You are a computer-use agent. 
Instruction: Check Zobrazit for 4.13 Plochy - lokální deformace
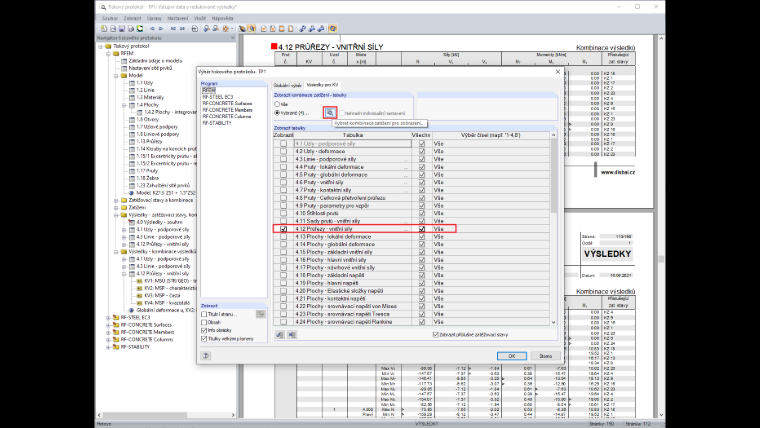(x=284, y=237)
